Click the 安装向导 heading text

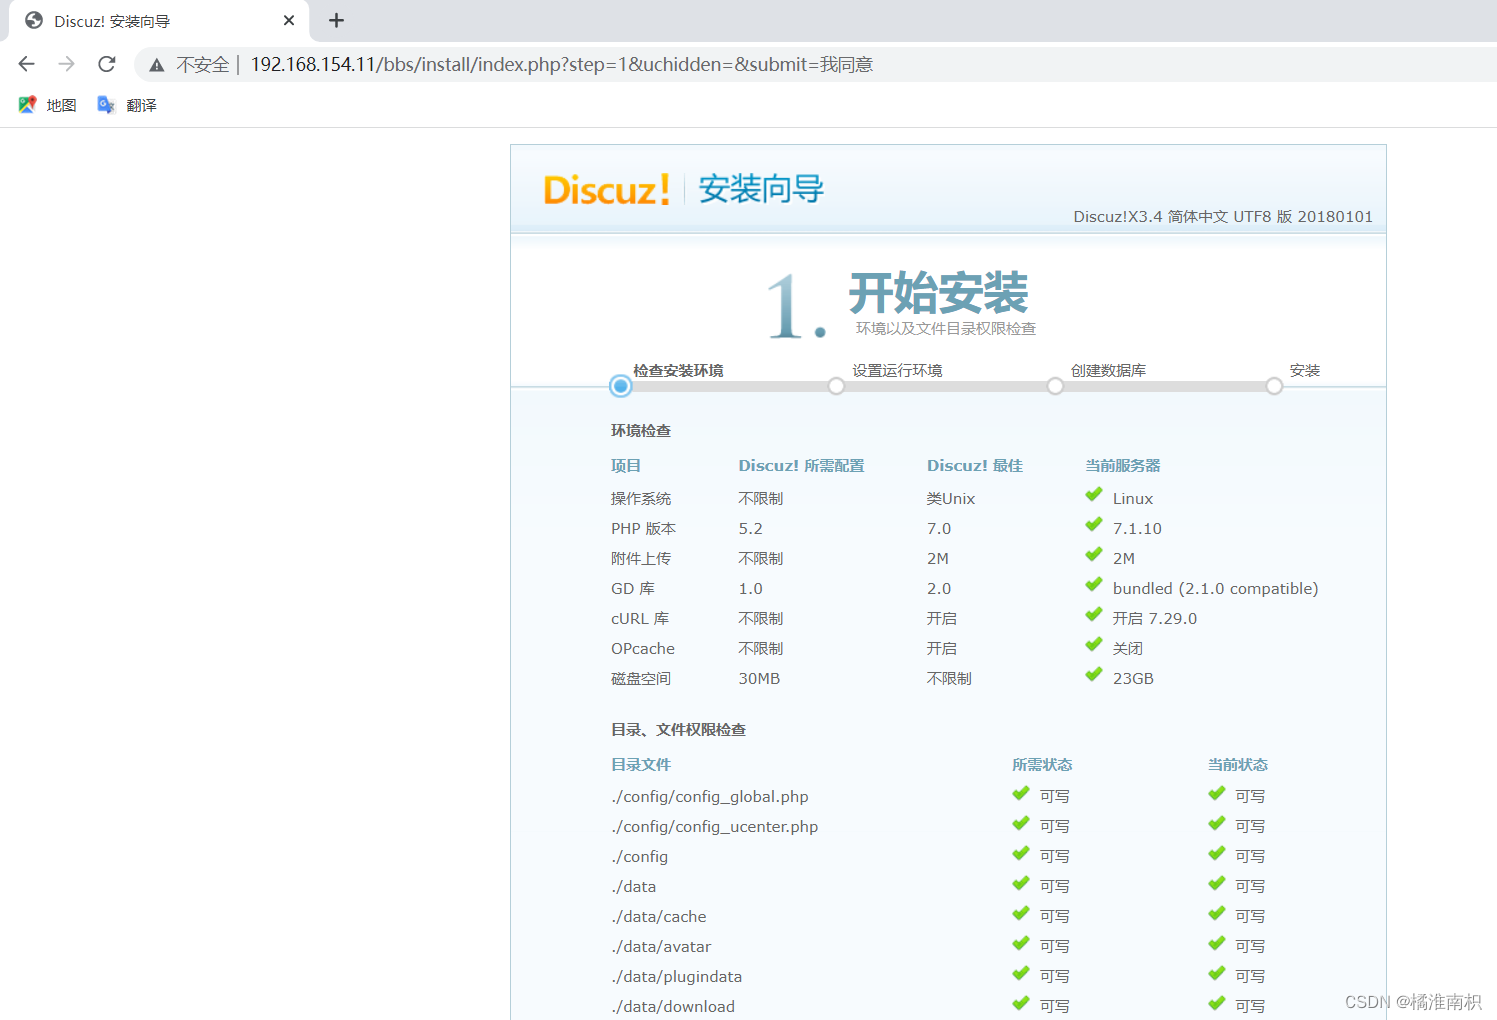pos(761,189)
